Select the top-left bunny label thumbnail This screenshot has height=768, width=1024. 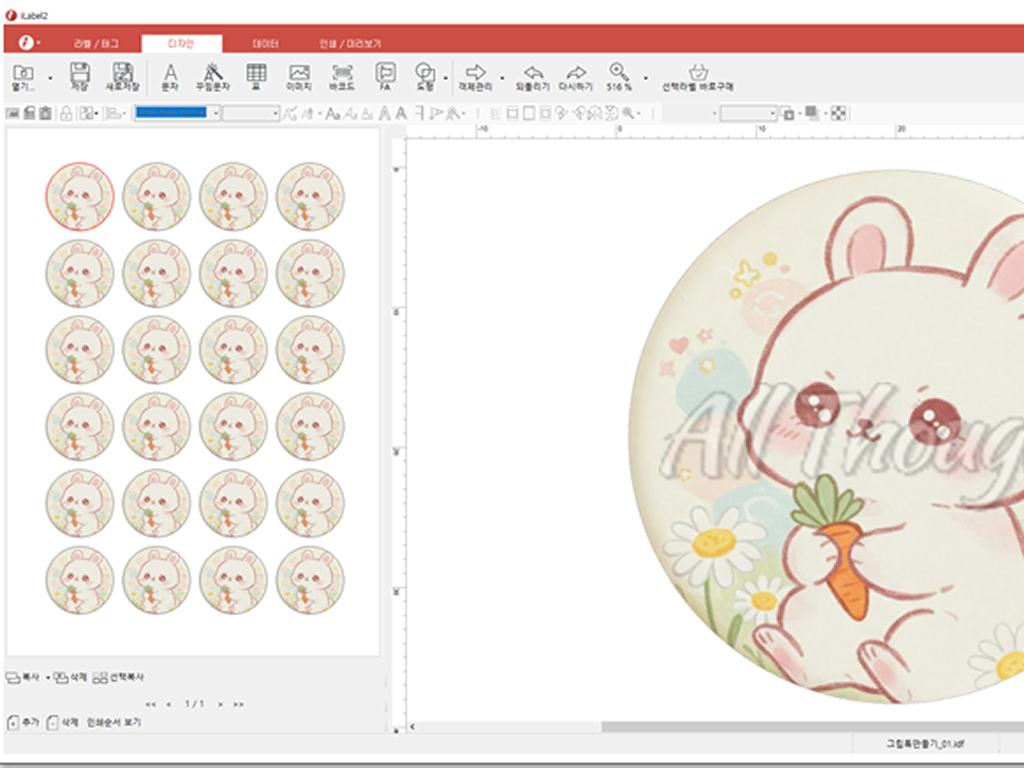(x=80, y=195)
